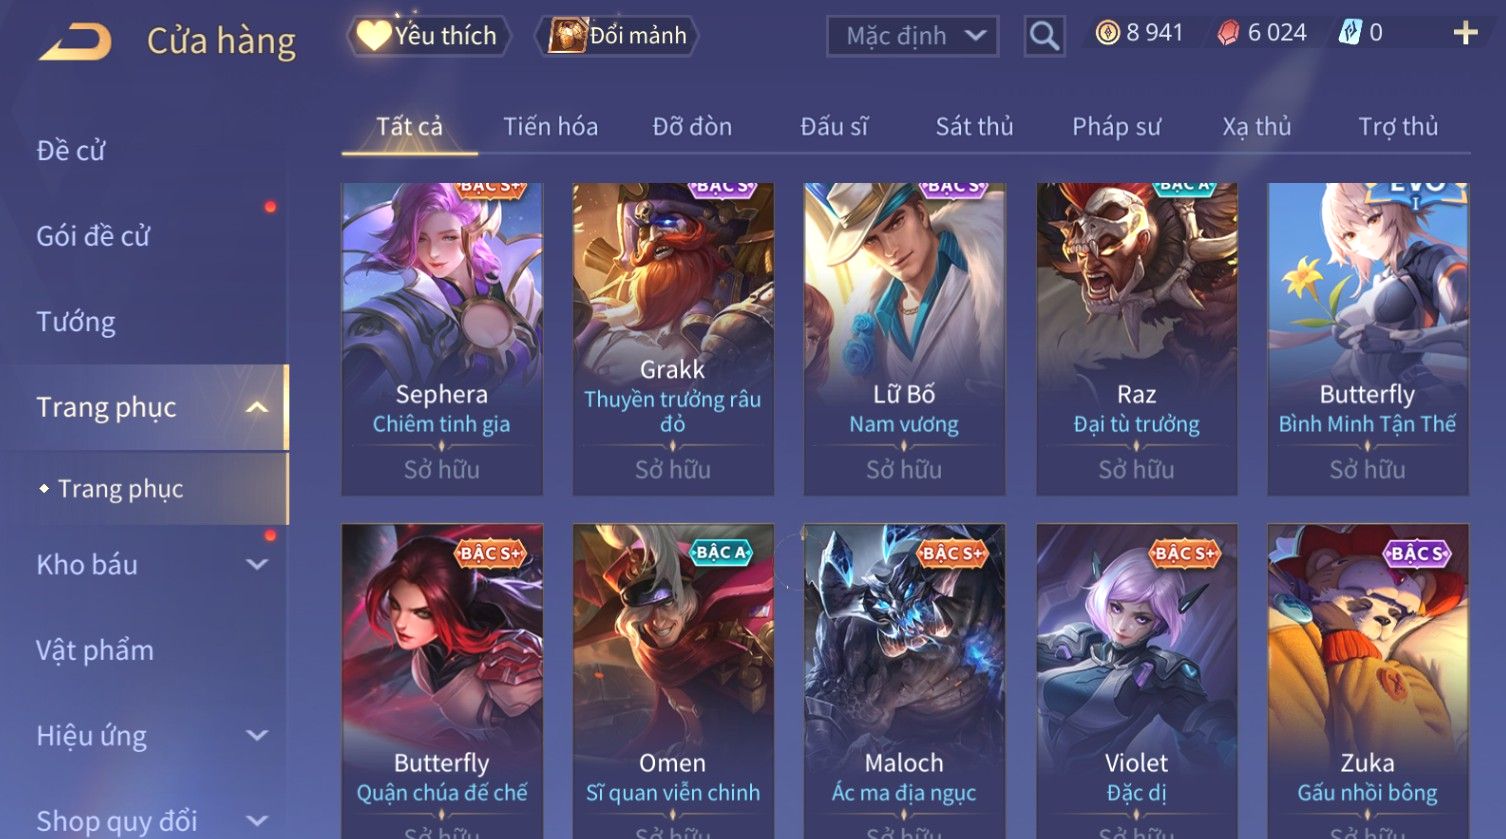Collapse the Trang phục sidebar section

[x=257, y=407]
